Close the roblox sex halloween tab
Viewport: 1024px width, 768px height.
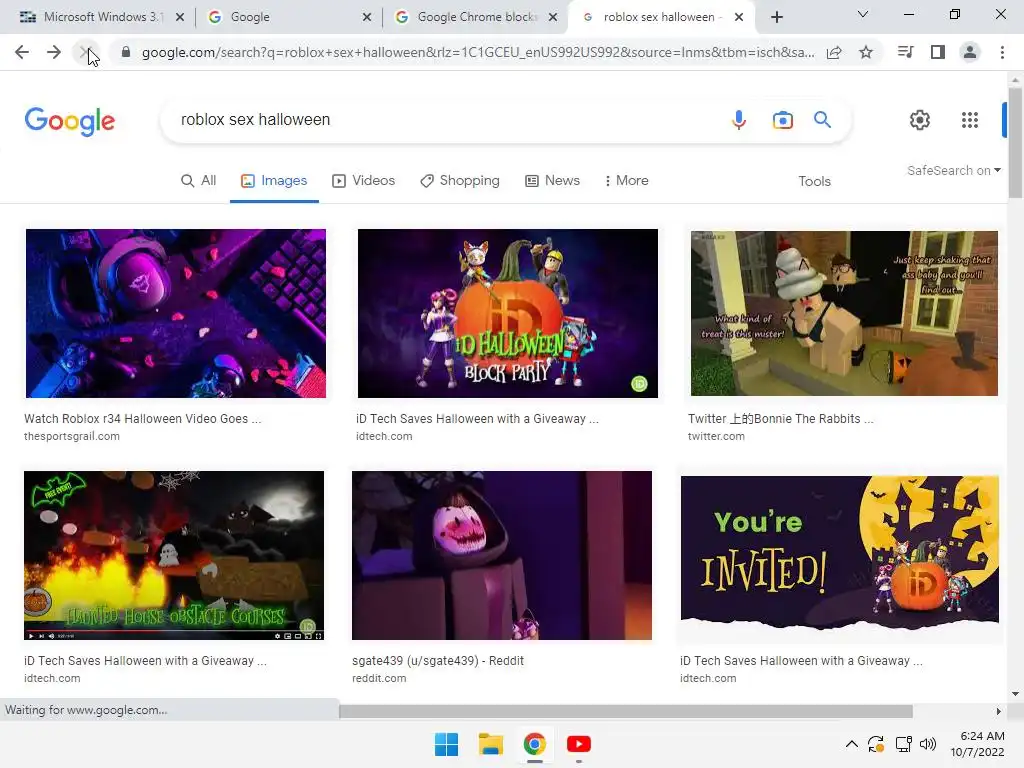(739, 17)
